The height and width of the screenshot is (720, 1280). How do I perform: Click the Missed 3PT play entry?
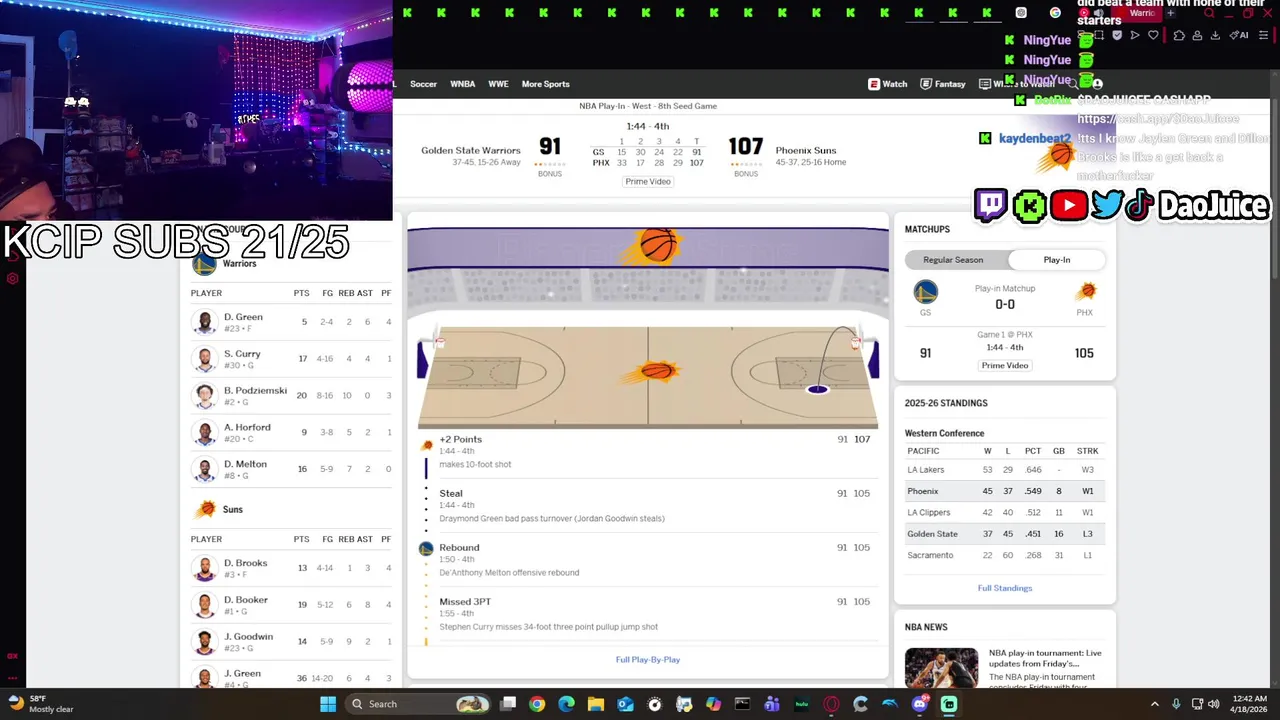[x=647, y=614]
